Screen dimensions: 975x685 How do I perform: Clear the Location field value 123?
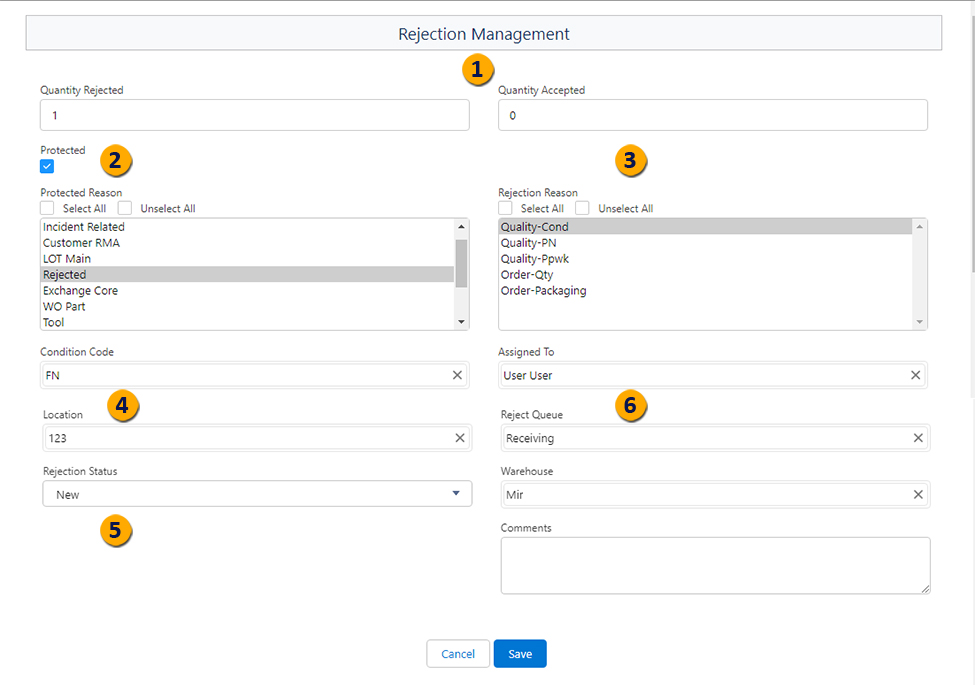point(460,438)
